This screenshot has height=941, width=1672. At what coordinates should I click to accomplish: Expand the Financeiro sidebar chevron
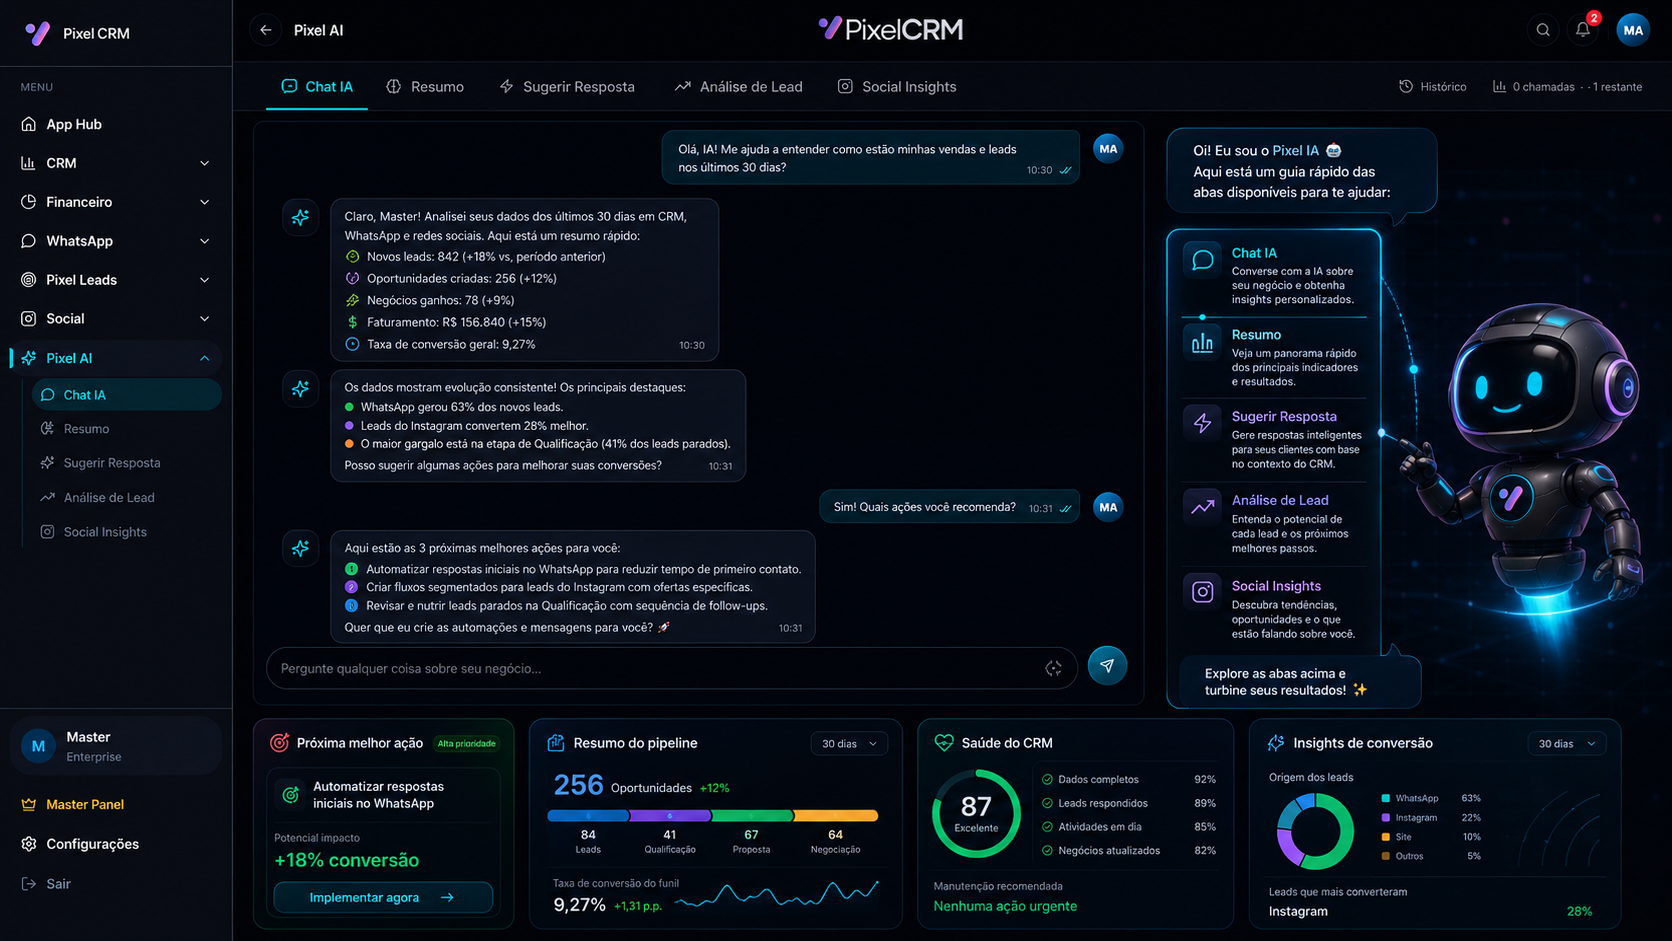click(x=205, y=202)
